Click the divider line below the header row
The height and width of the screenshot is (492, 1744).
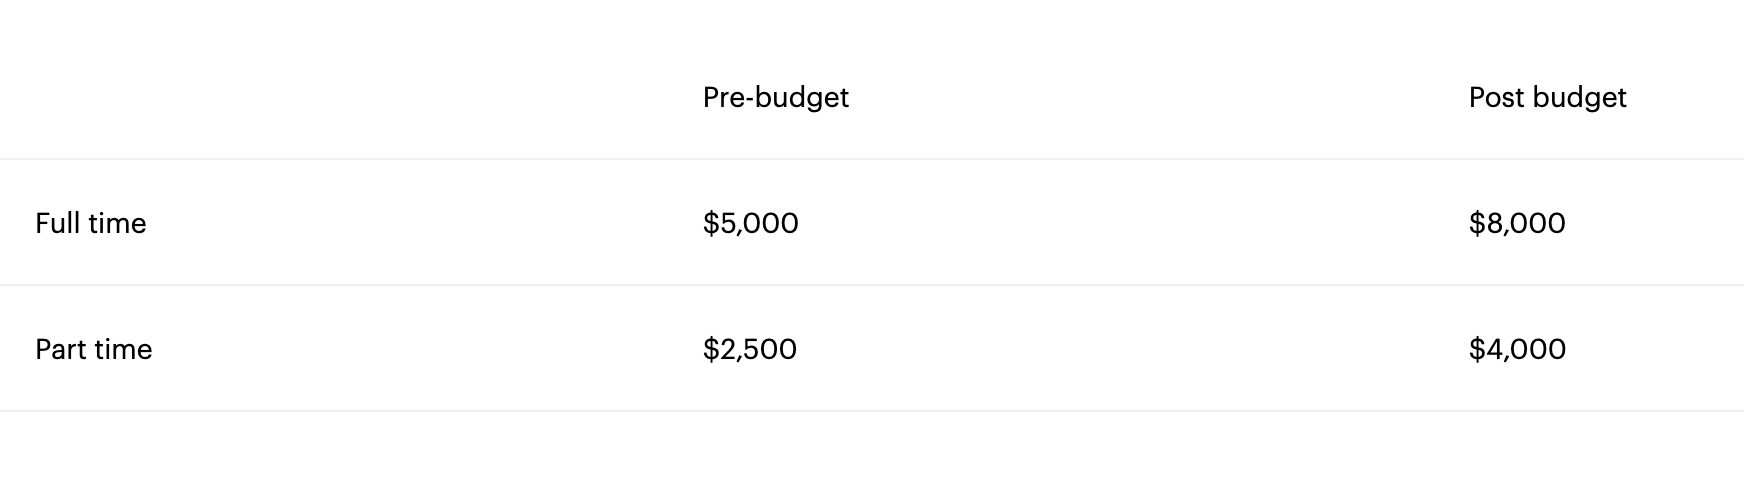tap(872, 159)
